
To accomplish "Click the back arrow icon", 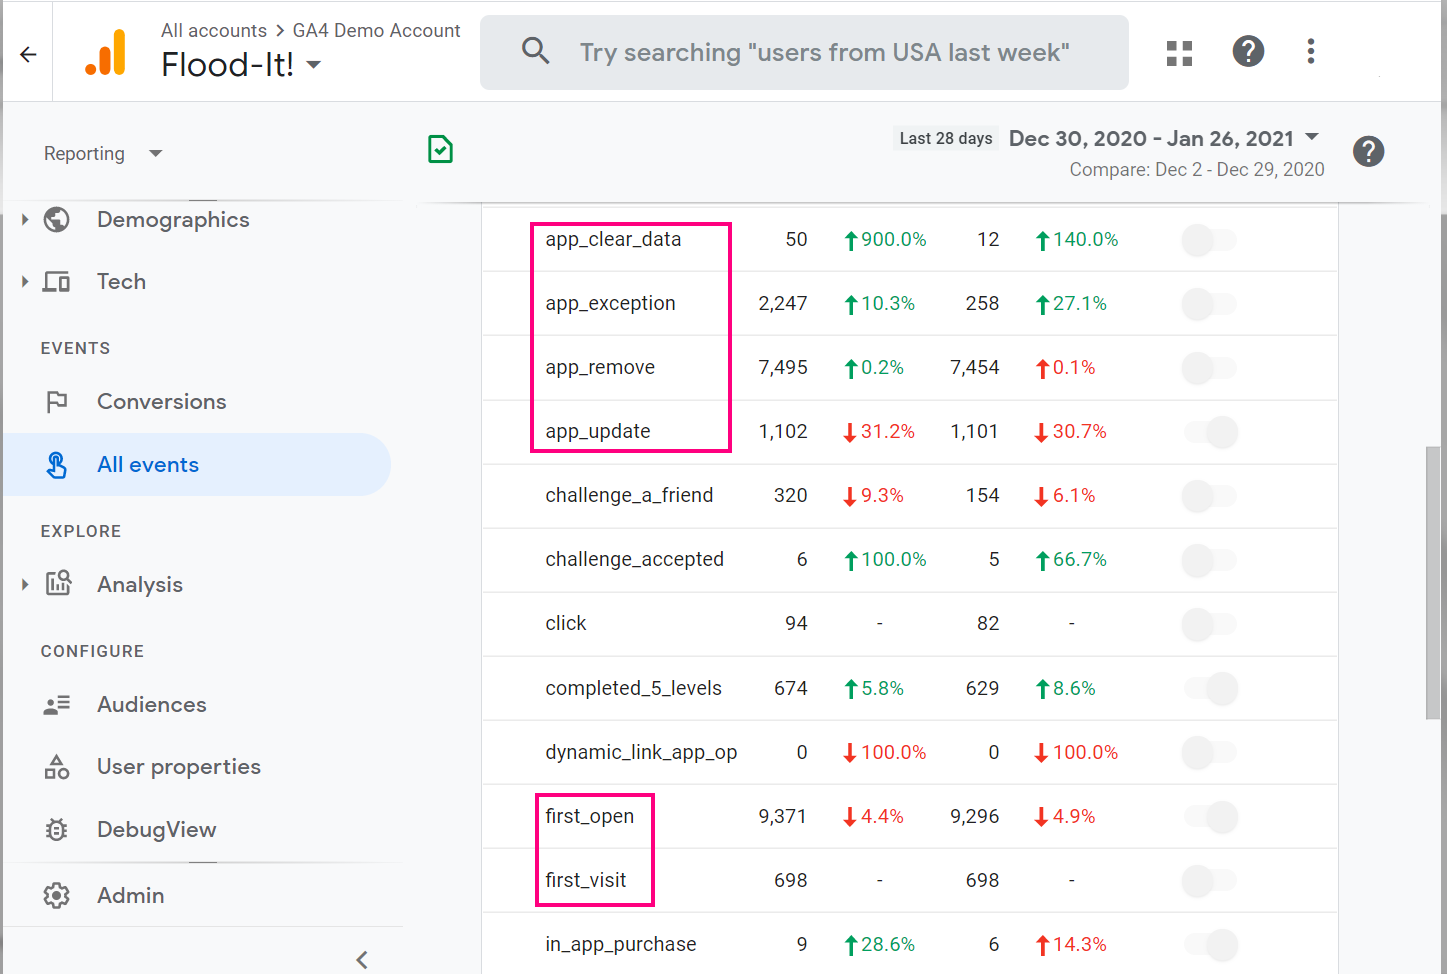I will coord(28,54).
